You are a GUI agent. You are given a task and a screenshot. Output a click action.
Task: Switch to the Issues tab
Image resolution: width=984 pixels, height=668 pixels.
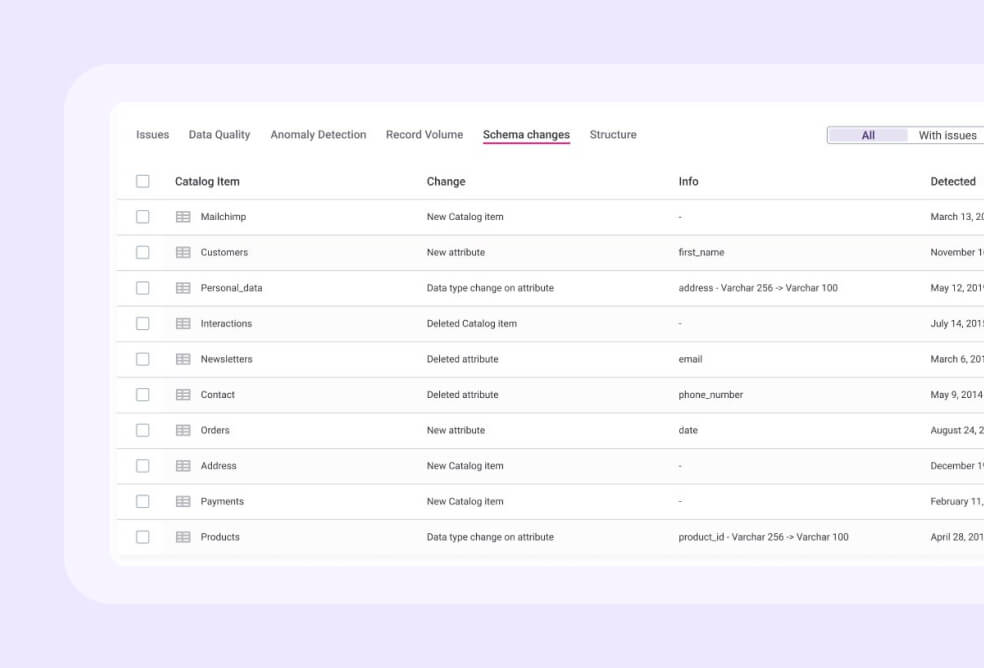(x=151, y=134)
